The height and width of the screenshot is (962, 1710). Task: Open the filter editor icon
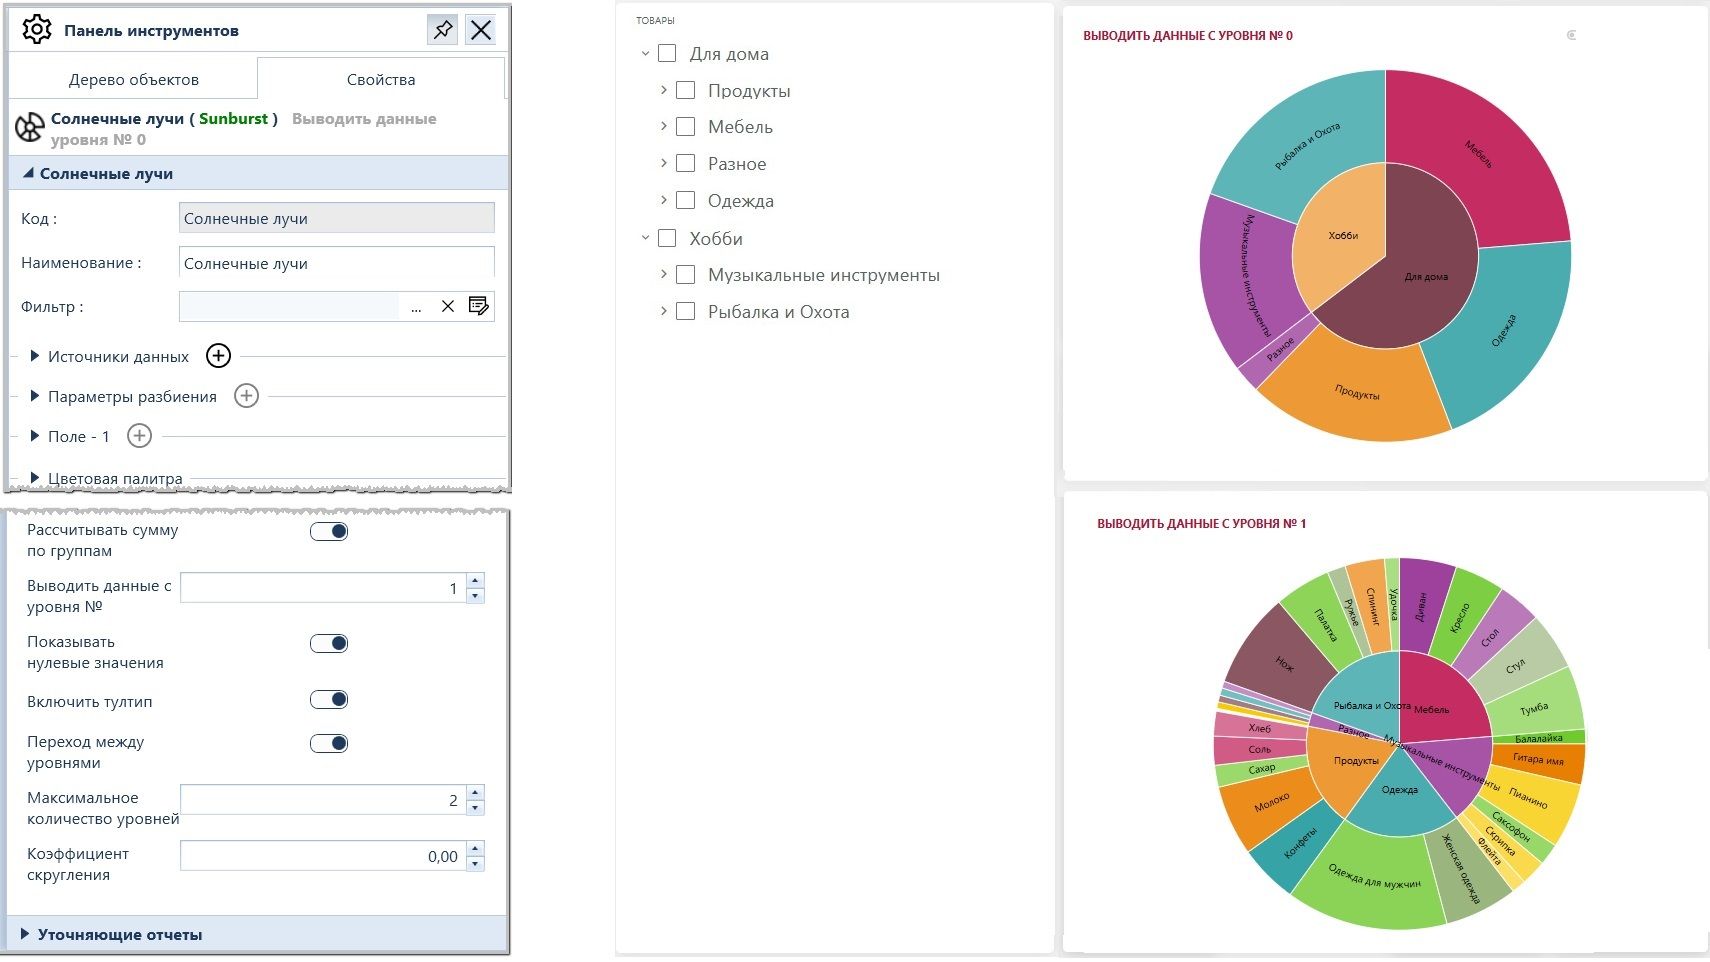(x=479, y=306)
